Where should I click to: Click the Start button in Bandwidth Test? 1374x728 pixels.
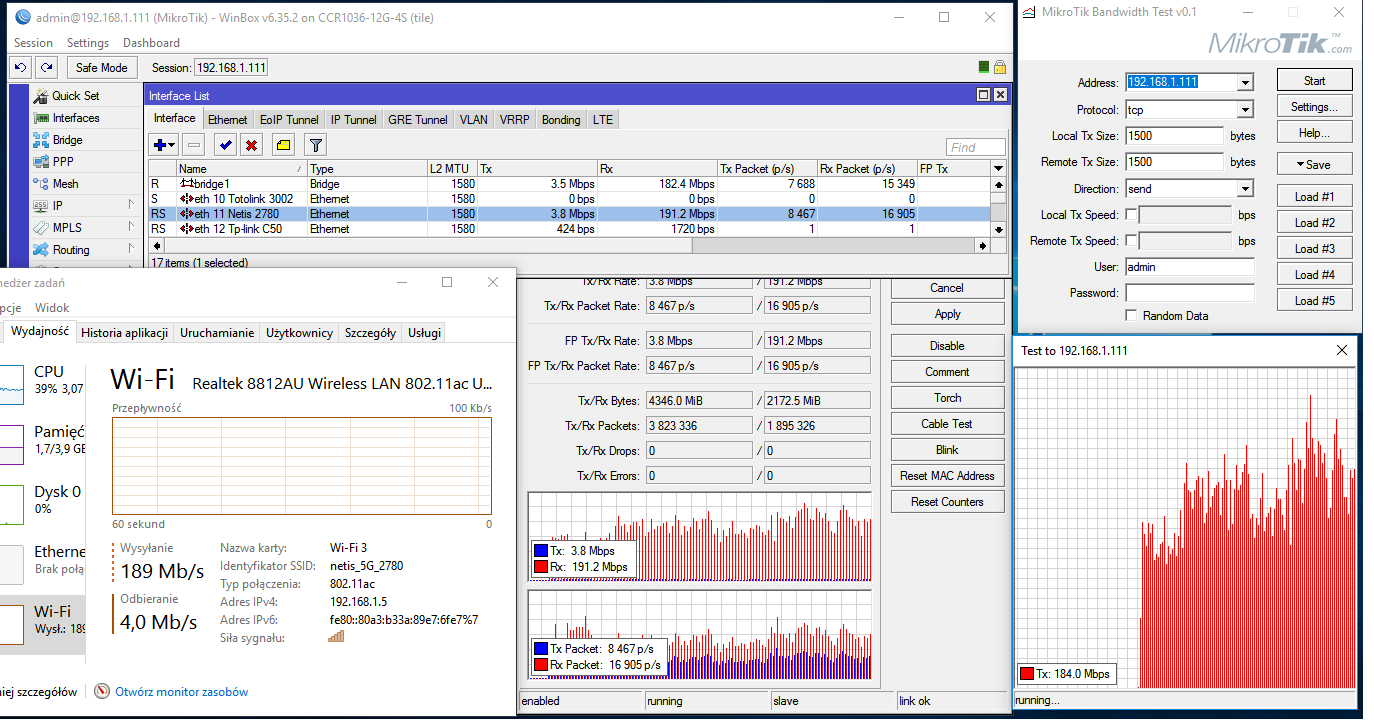[x=1314, y=81]
